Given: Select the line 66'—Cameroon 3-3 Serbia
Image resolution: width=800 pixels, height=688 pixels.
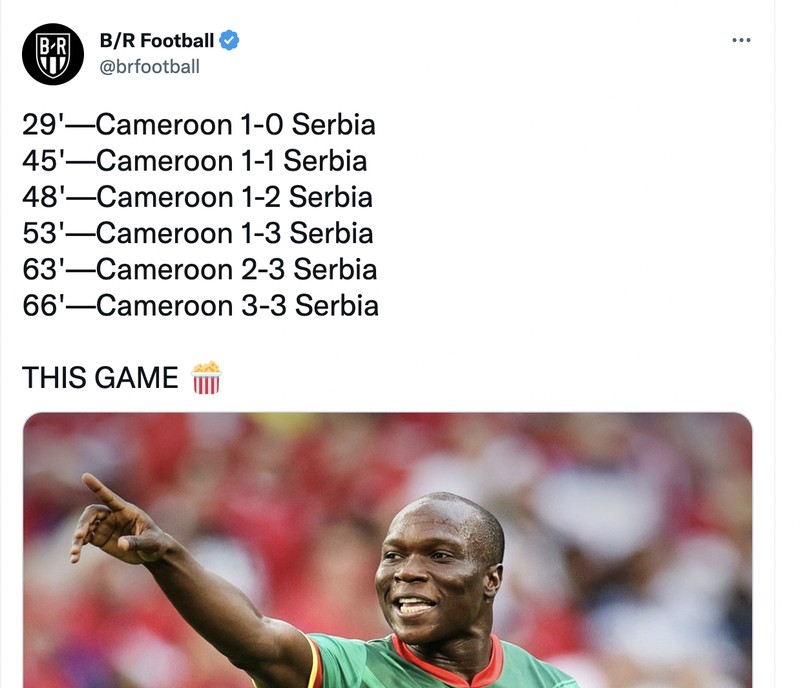Looking at the screenshot, I should (x=200, y=306).
